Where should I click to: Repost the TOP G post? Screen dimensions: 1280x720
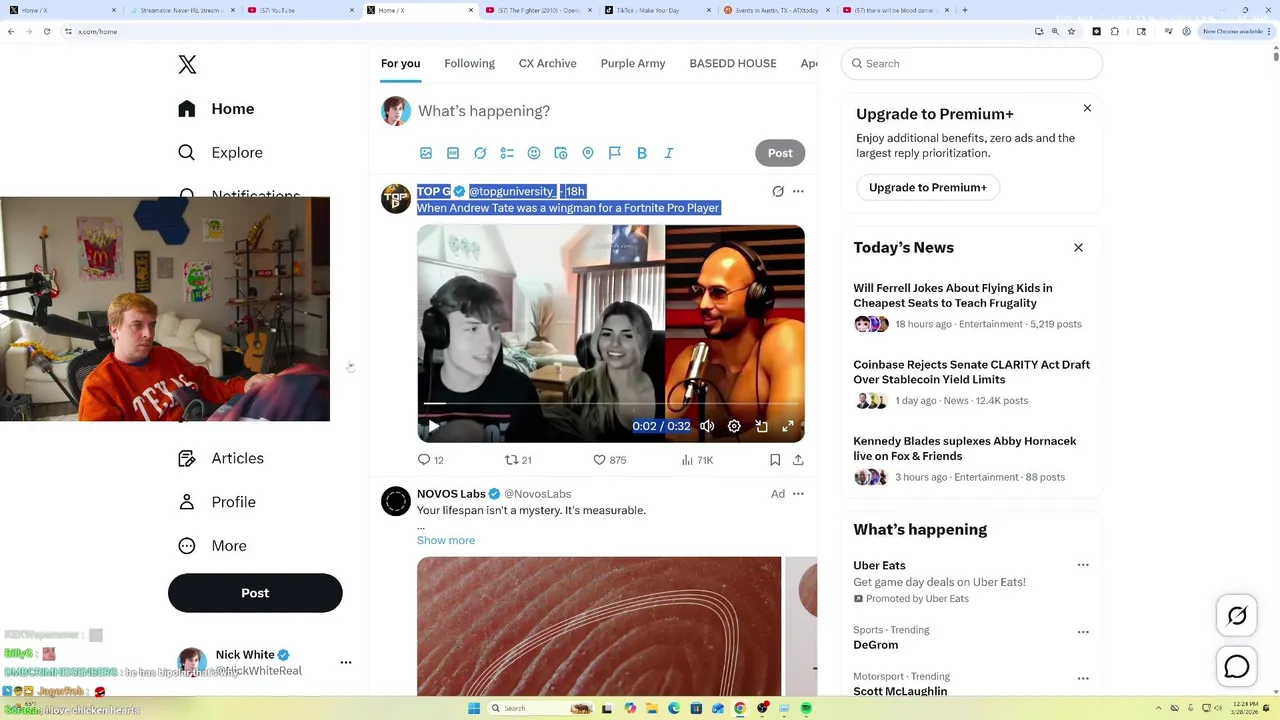pyautogui.click(x=518, y=460)
